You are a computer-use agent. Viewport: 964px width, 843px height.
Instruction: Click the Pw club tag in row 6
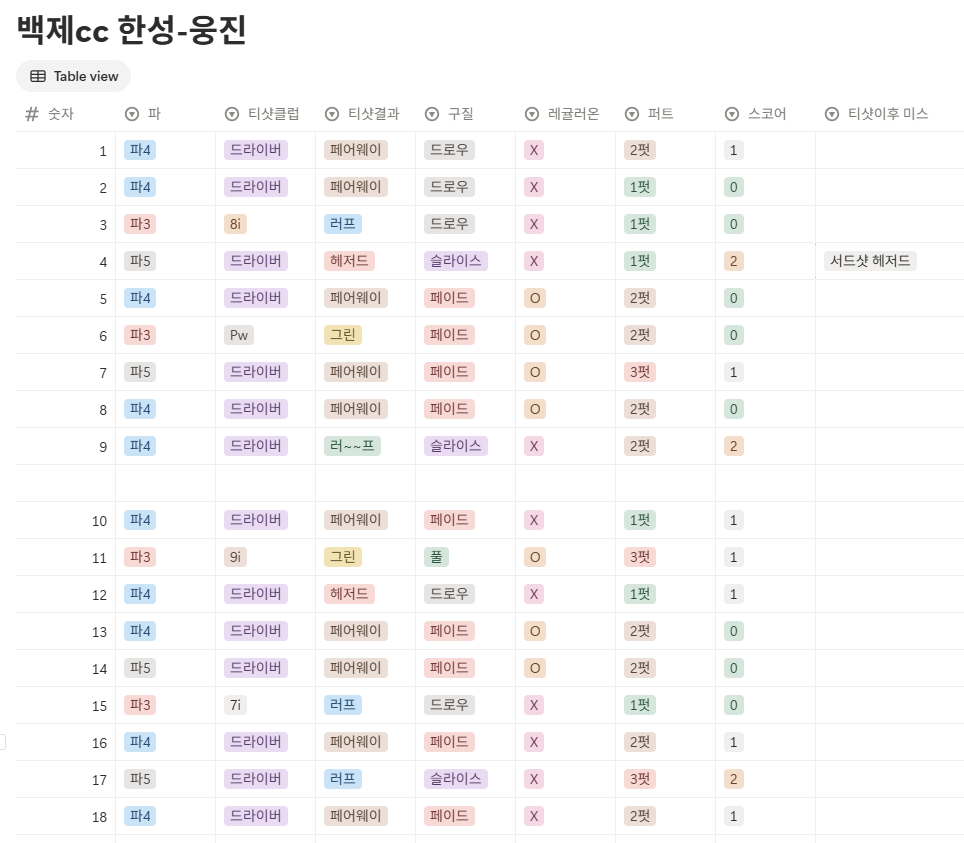click(239, 335)
